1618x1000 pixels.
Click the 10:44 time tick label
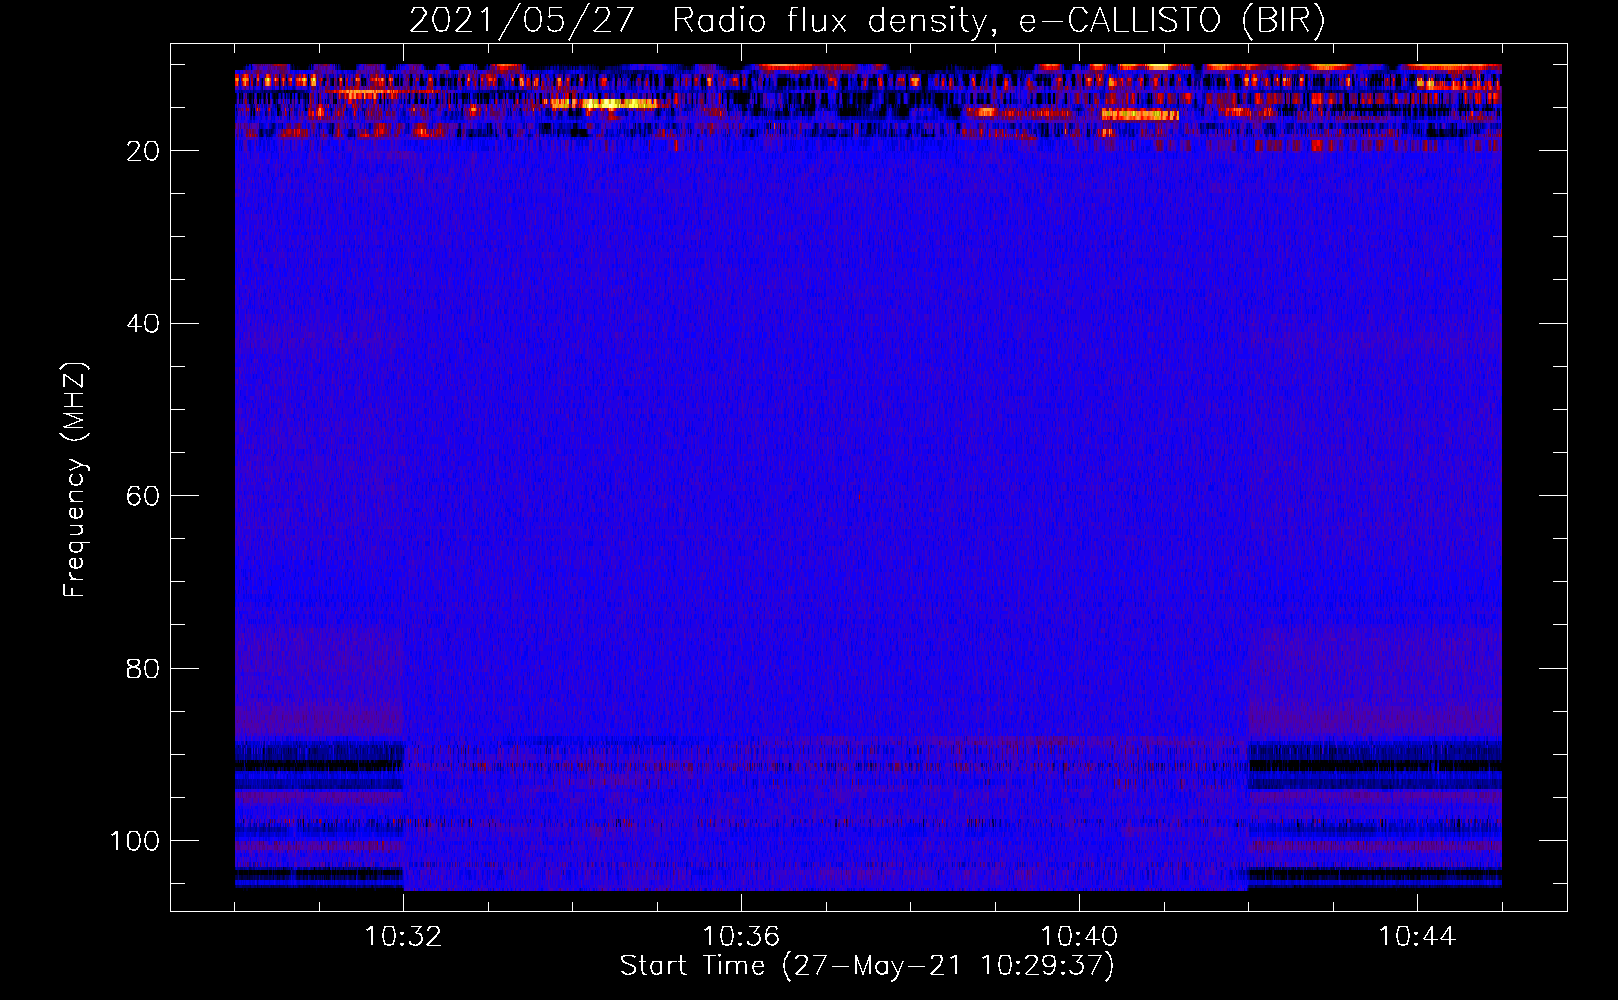[1417, 937]
